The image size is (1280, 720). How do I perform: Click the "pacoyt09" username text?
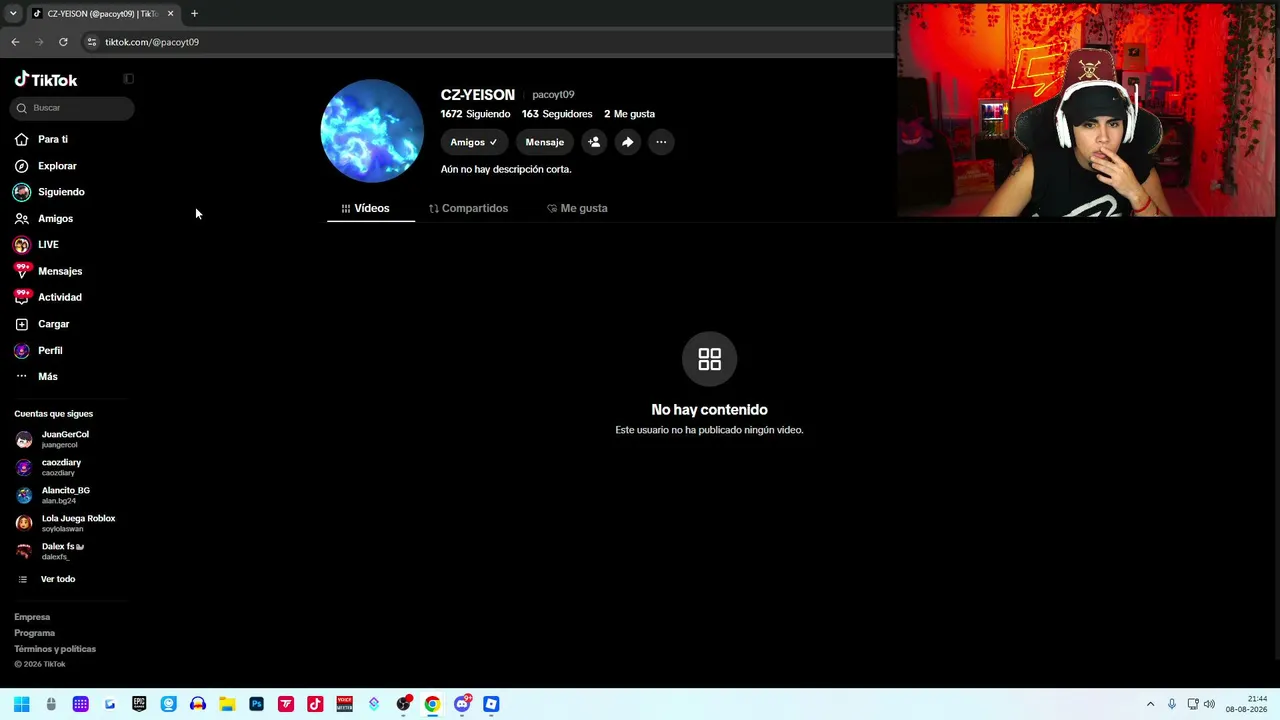[553, 95]
